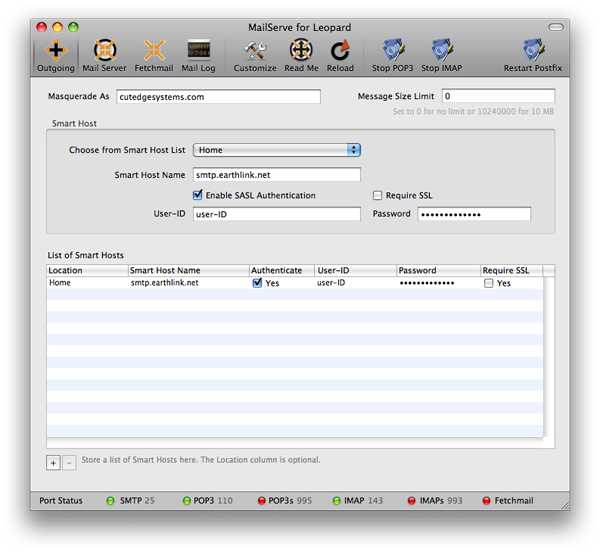Add a new smart host with plus button
The image size is (600, 552).
coord(53,462)
